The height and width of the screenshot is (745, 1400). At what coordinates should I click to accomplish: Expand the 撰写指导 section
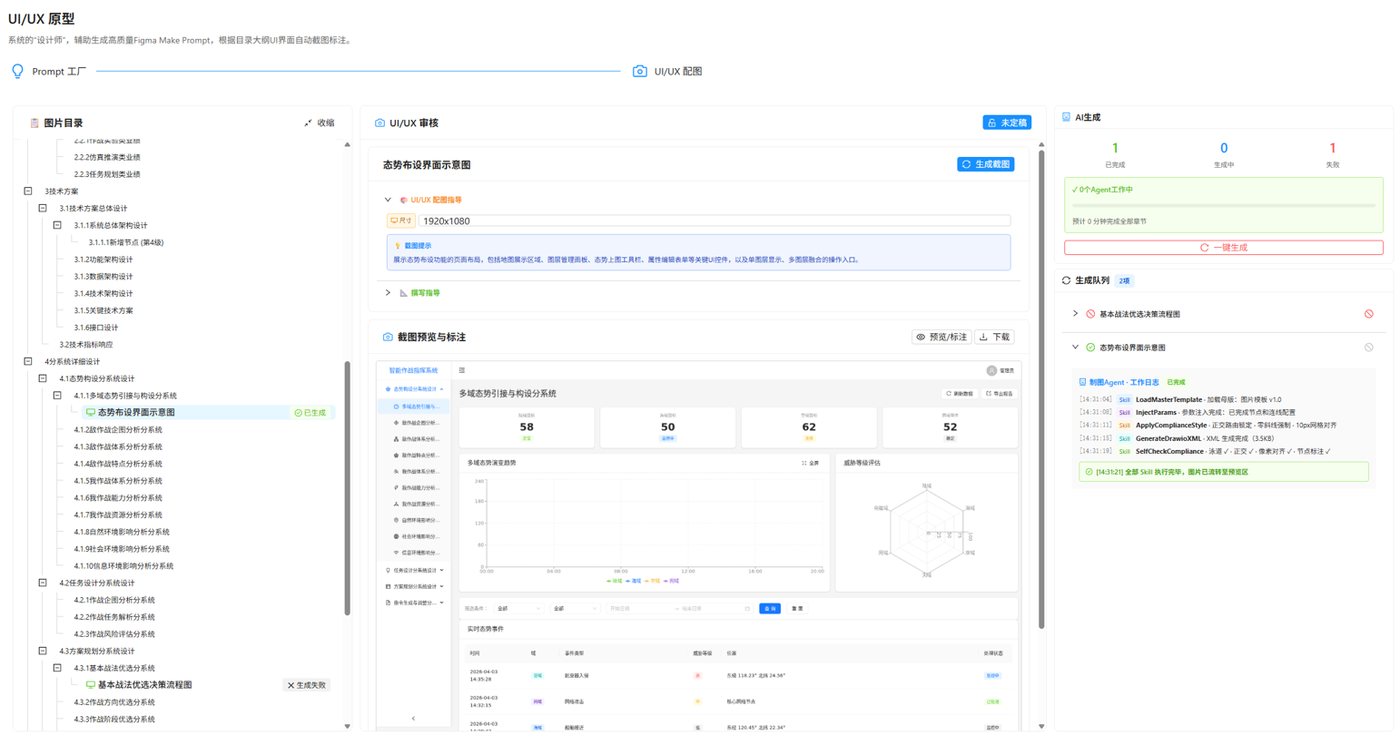[388, 293]
